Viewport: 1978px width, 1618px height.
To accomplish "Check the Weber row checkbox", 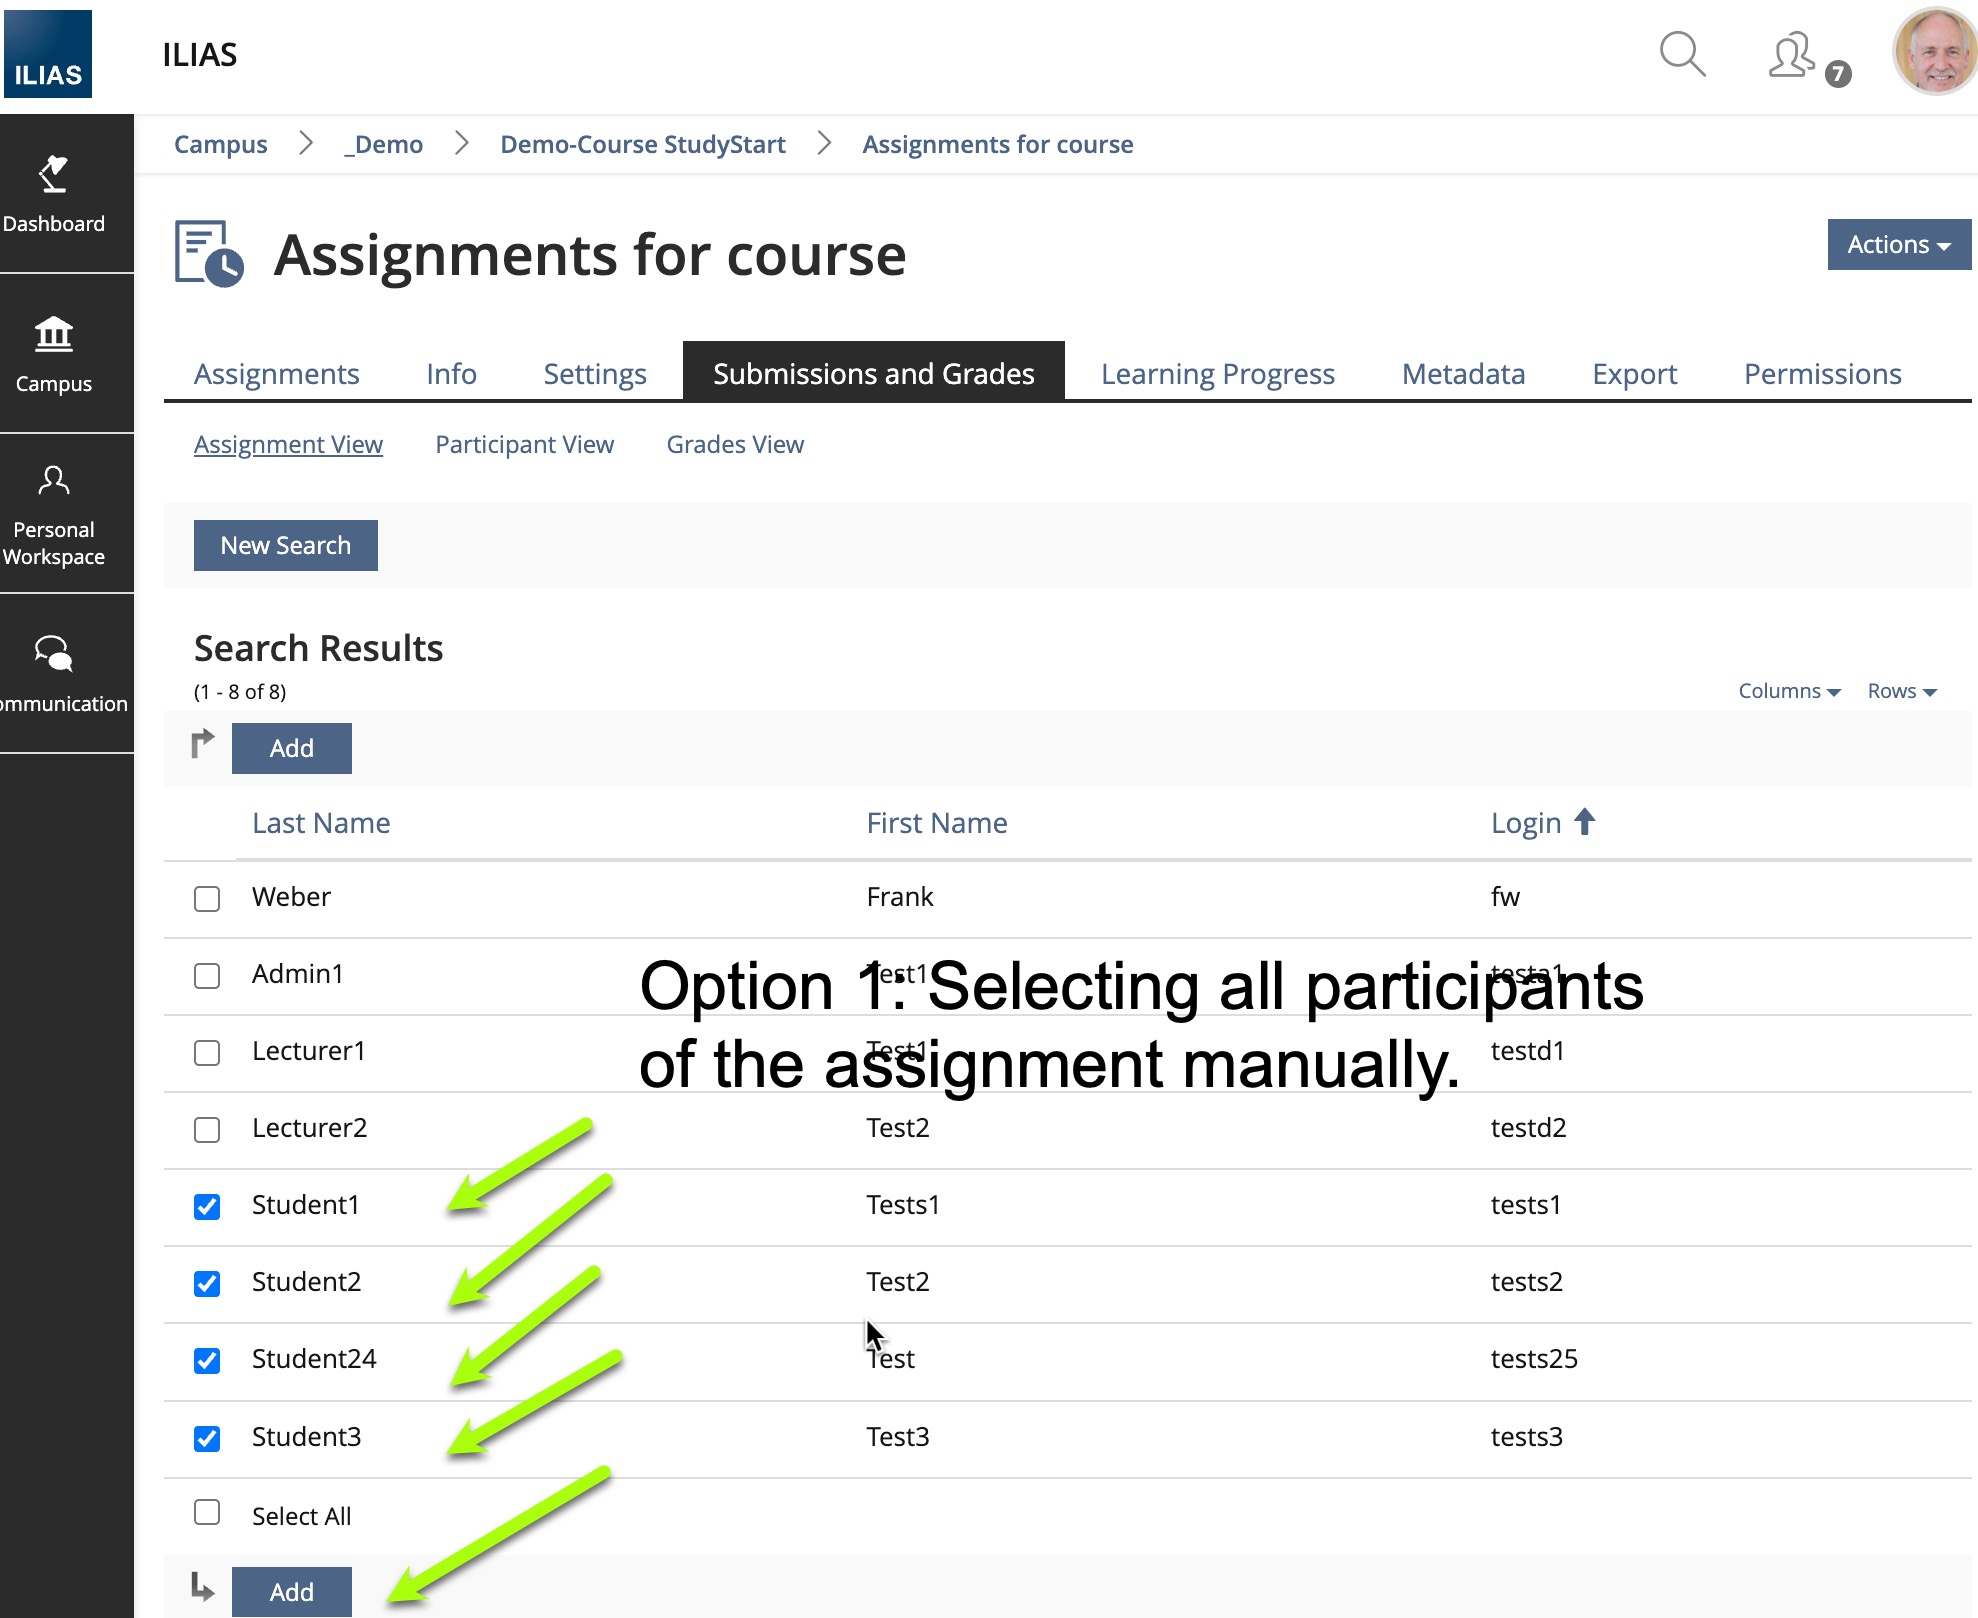I will pyautogui.click(x=207, y=898).
